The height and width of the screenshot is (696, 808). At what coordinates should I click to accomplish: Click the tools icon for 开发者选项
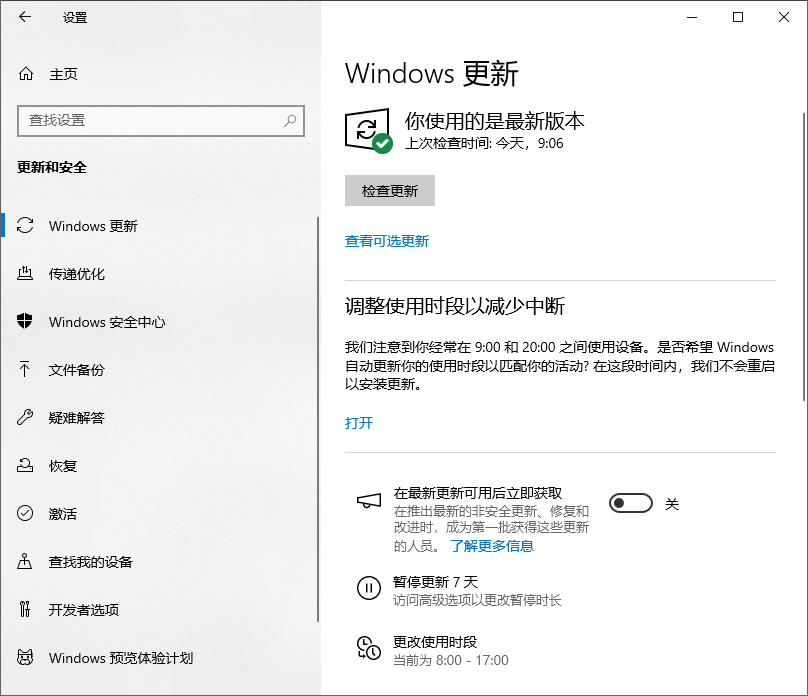[x=24, y=609]
